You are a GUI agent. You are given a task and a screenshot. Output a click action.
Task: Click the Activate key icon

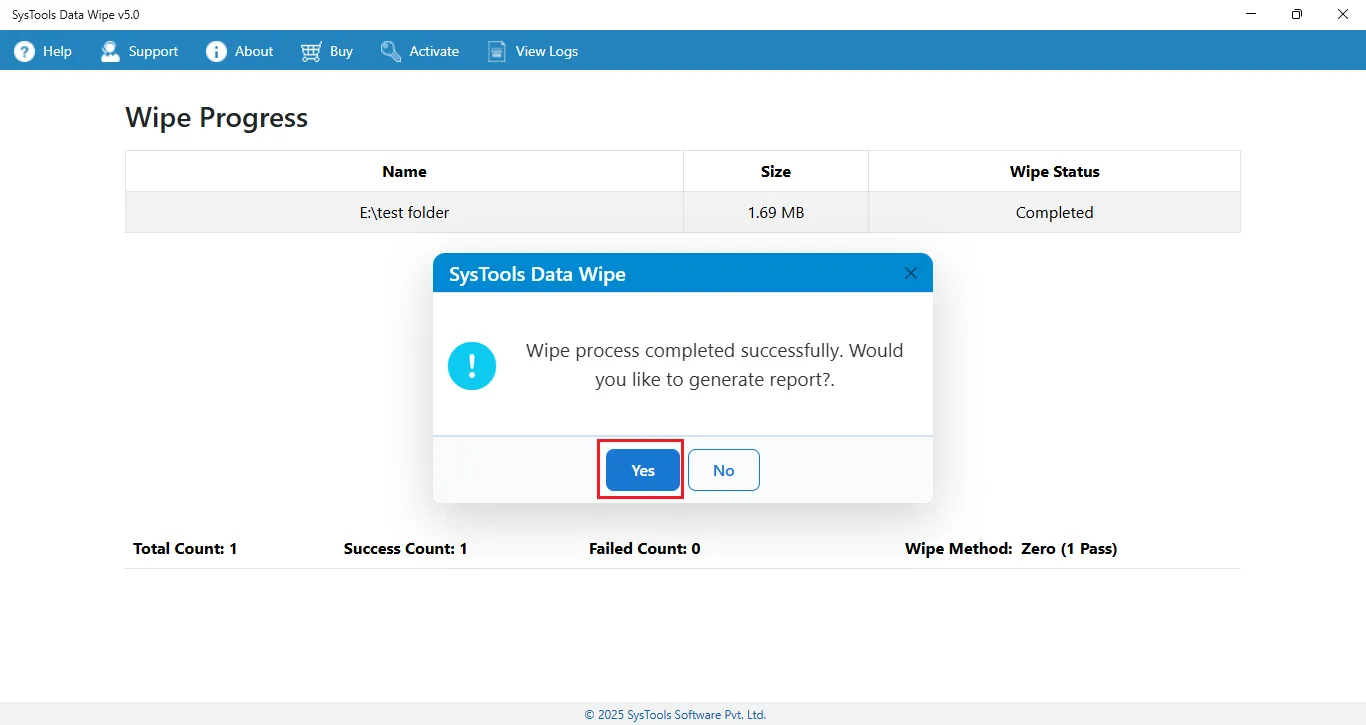[x=391, y=51]
